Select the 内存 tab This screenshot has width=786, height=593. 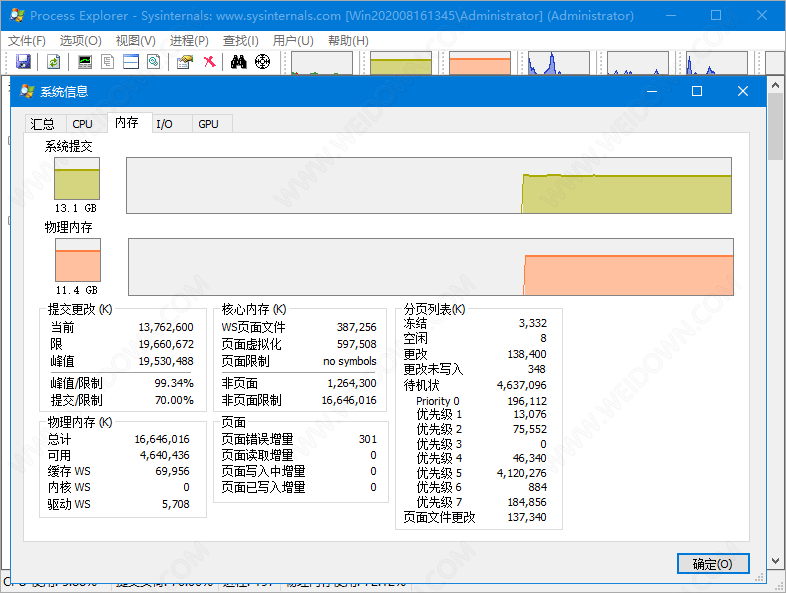click(129, 122)
